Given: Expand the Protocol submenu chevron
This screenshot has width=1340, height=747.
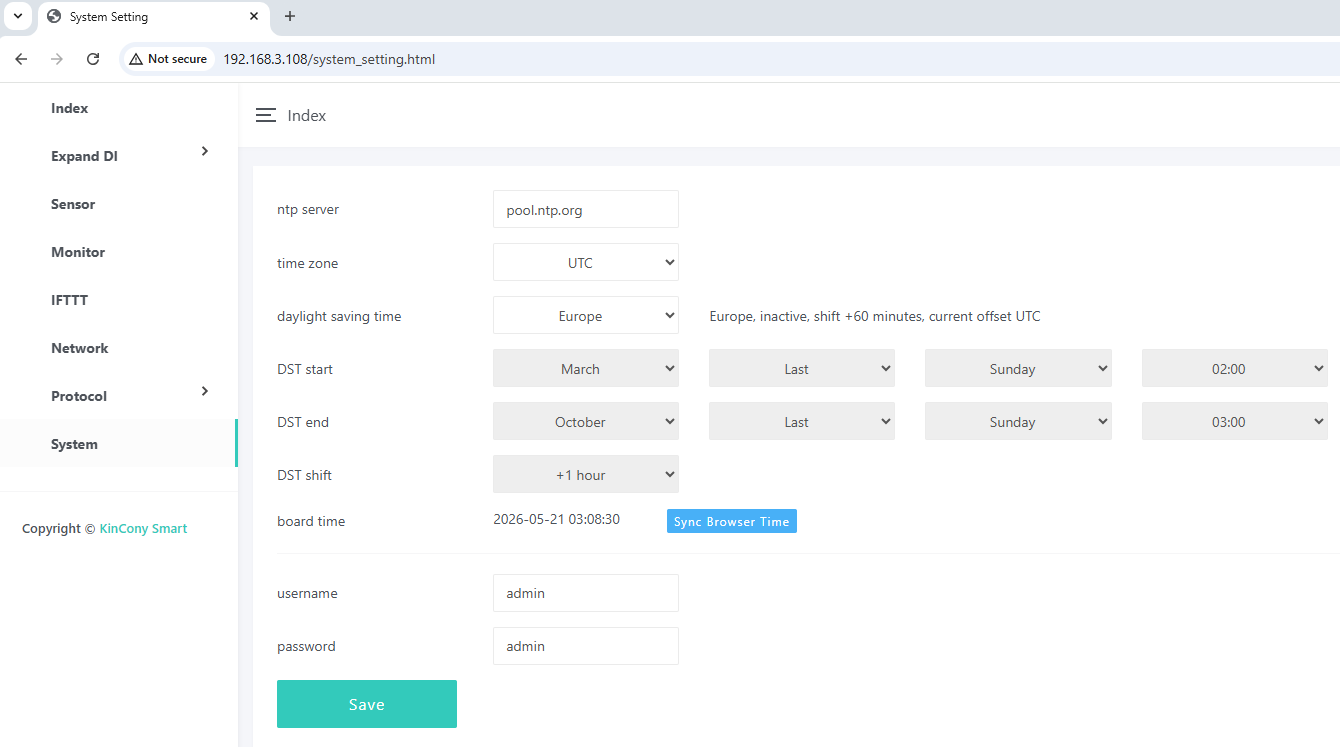Looking at the screenshot, I should click(204, 391).
